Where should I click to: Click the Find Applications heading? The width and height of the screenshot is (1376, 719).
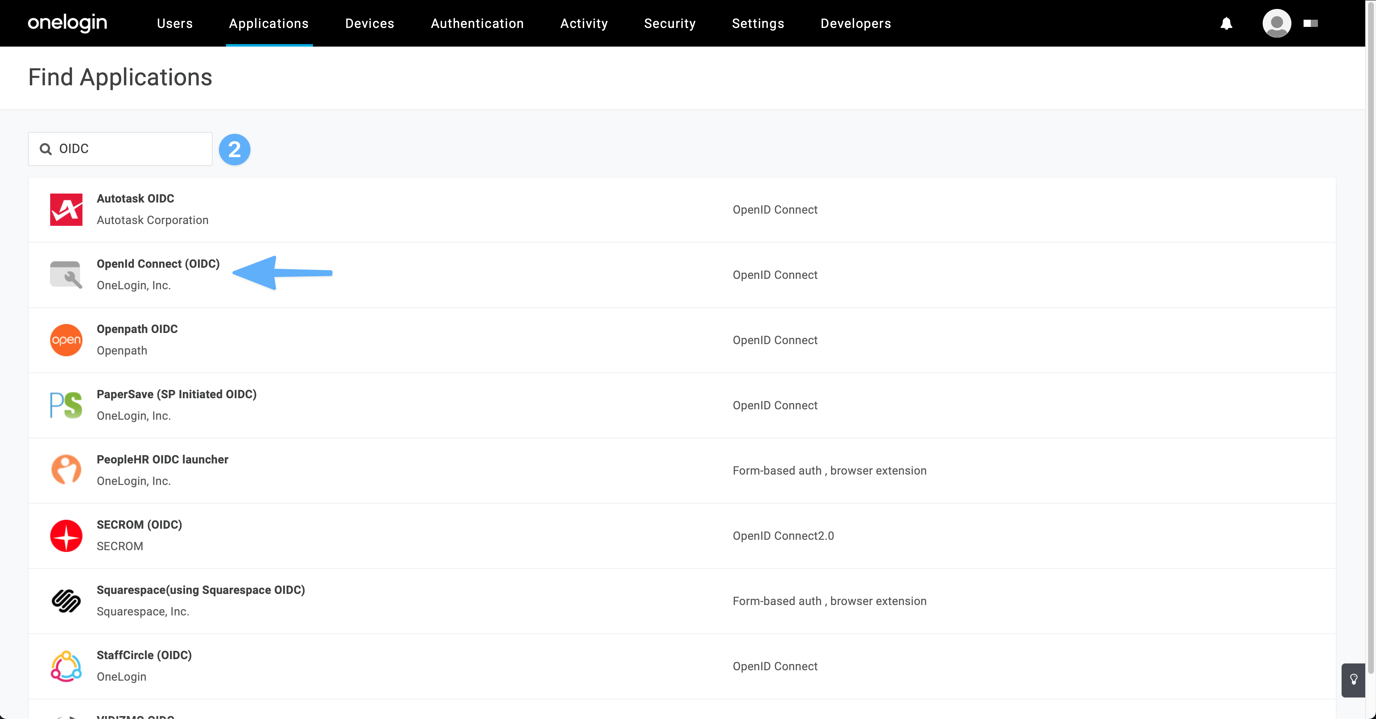click(120, 77)
